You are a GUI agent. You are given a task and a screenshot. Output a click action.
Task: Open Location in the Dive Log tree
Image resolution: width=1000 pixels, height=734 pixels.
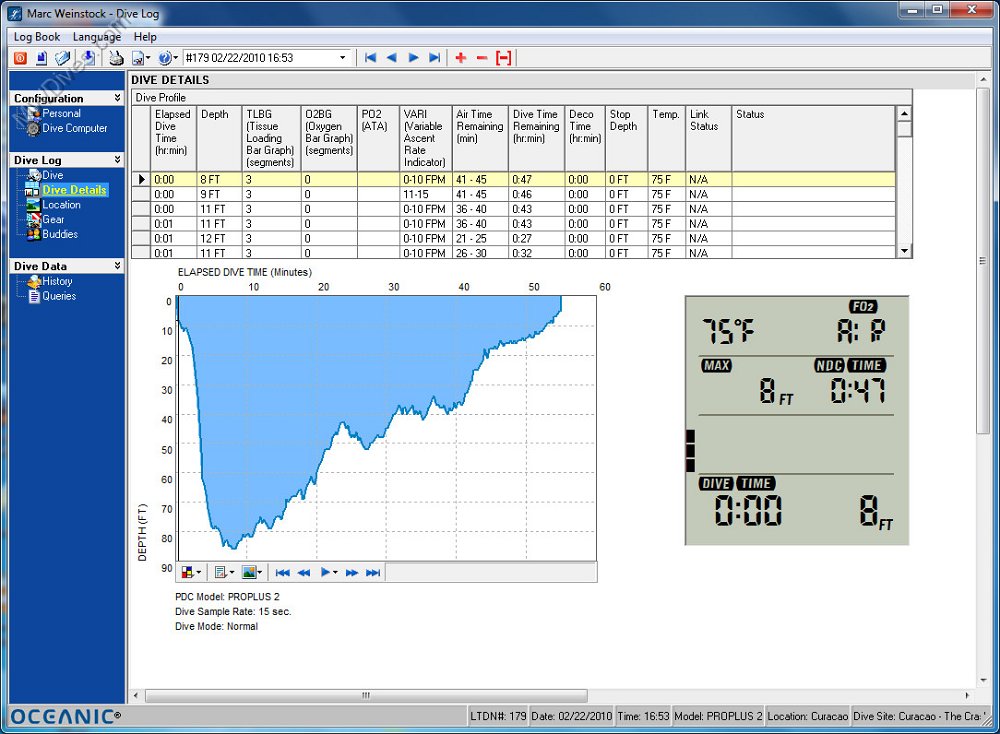pyautogui.click(x=61, y=205)
